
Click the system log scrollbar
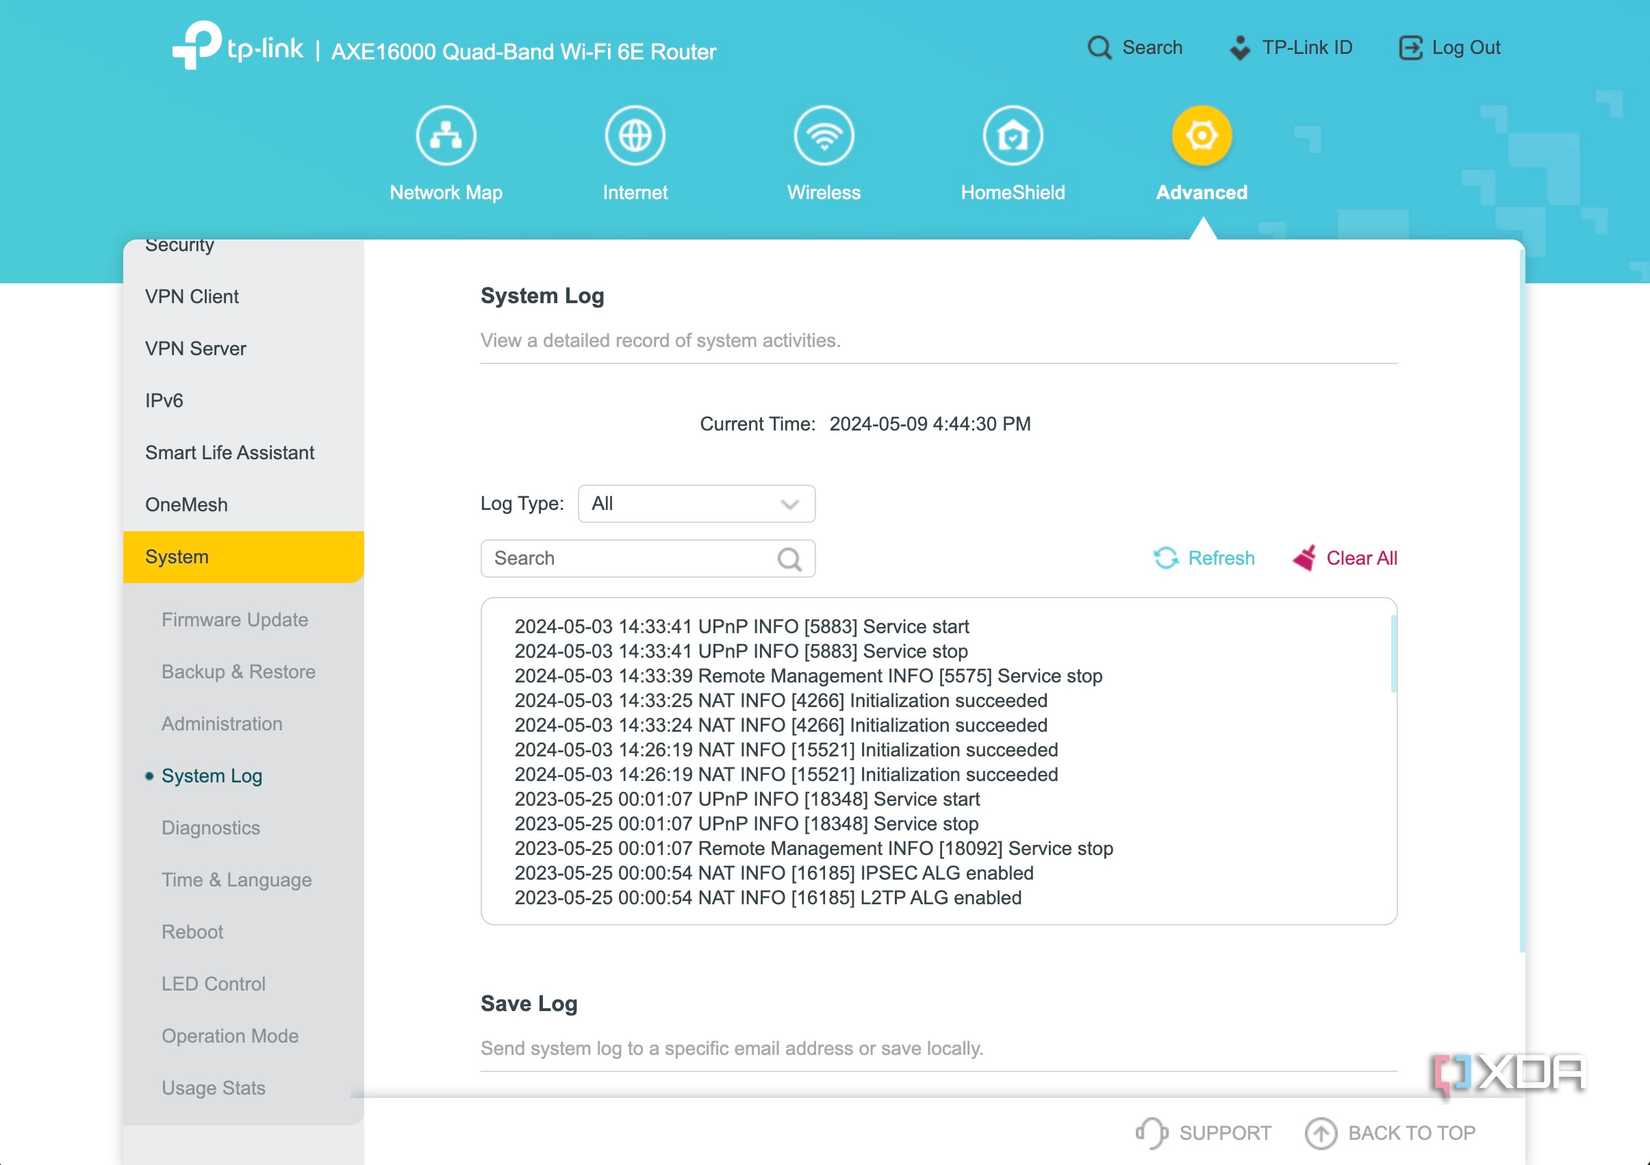coord(1392,655)
